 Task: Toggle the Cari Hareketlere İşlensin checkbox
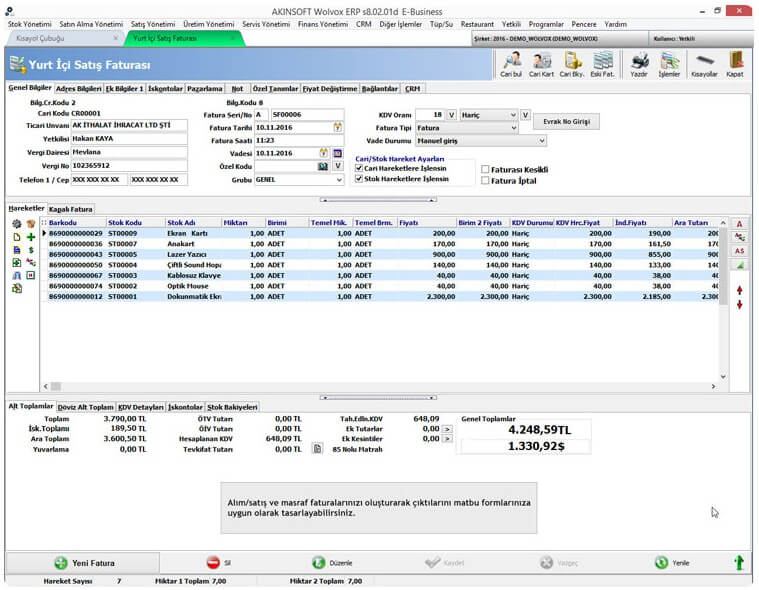tap(359, 168)
